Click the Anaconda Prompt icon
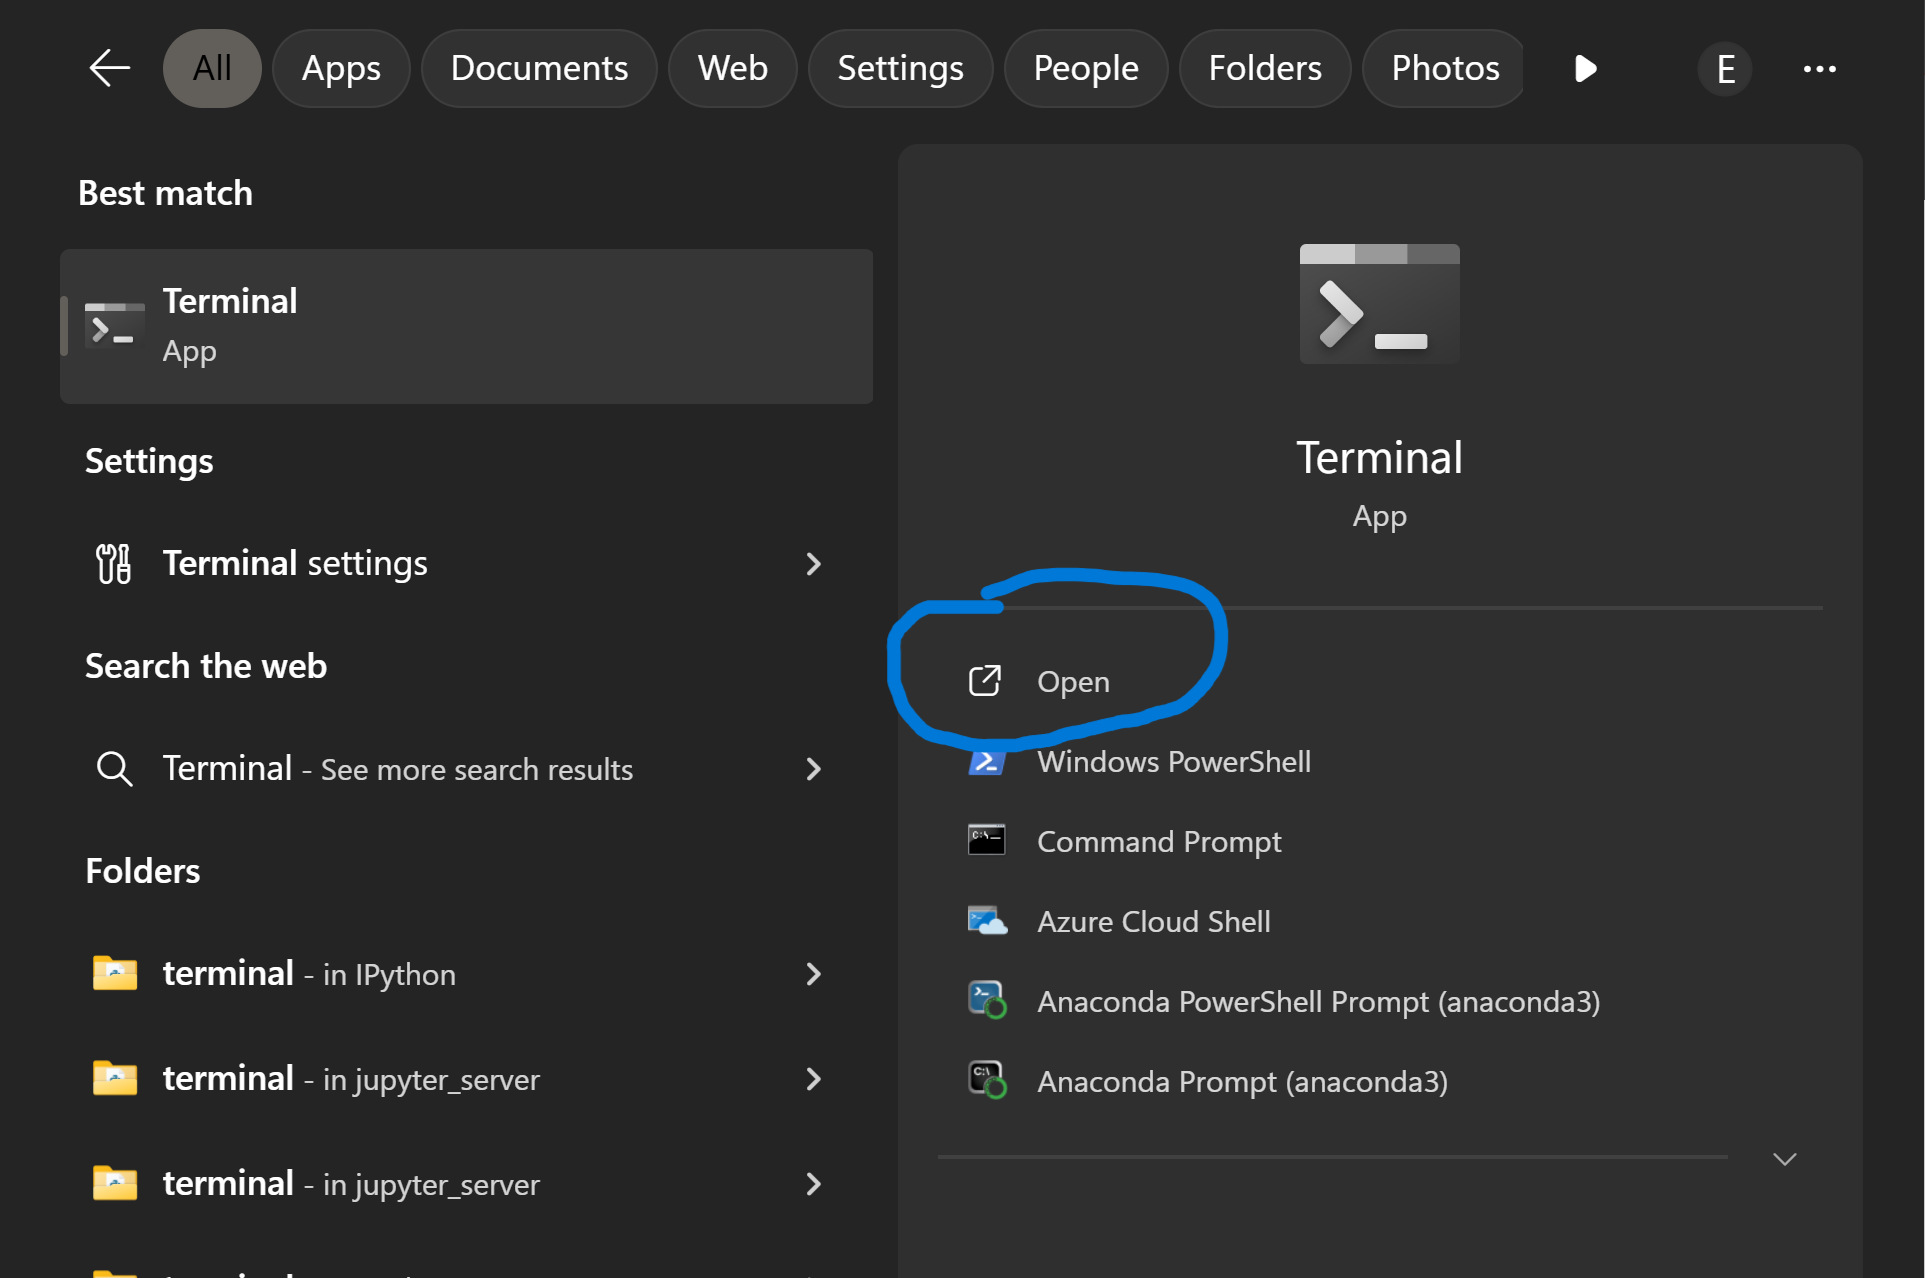 coord(987,1080)
